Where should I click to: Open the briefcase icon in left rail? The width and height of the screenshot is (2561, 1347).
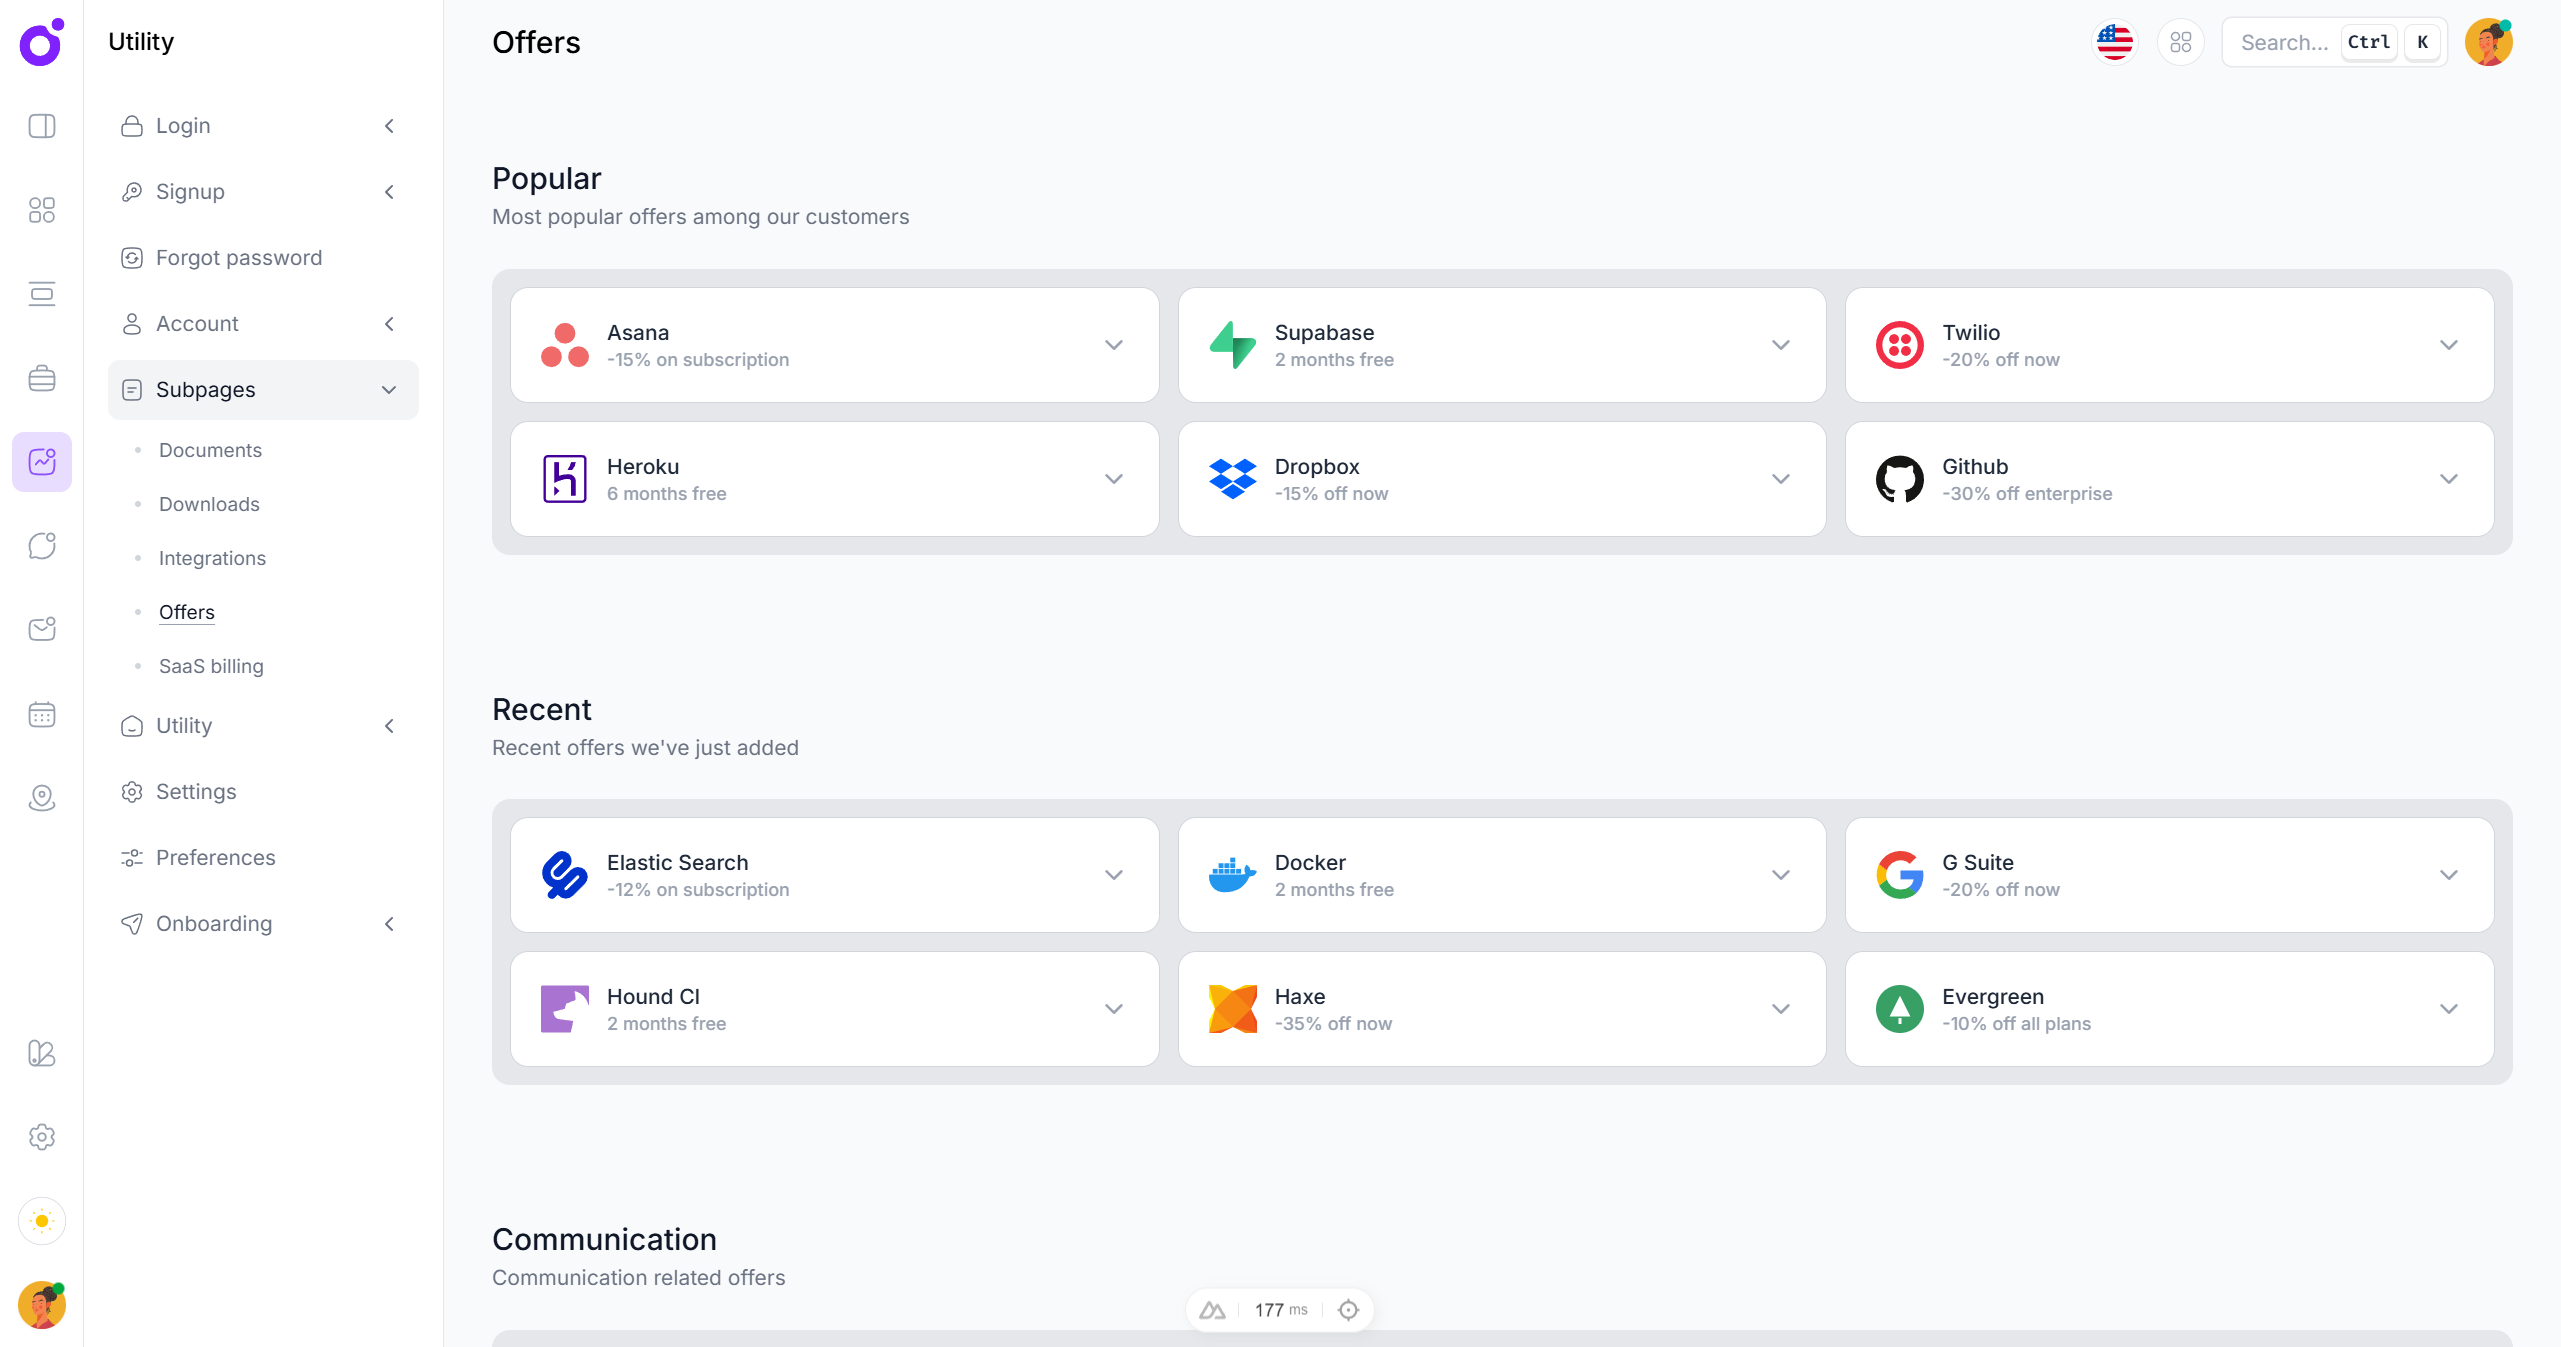pos(42,378)
